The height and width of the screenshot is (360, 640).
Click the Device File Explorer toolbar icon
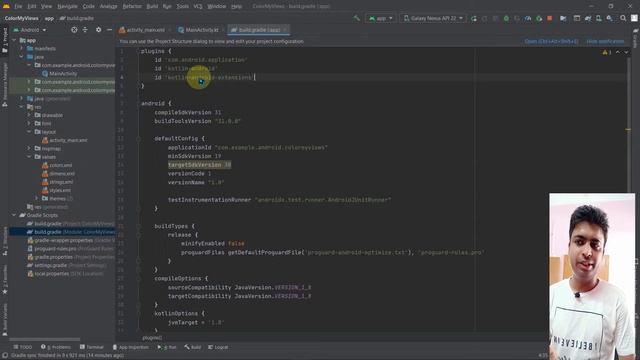tap(563, 18)
